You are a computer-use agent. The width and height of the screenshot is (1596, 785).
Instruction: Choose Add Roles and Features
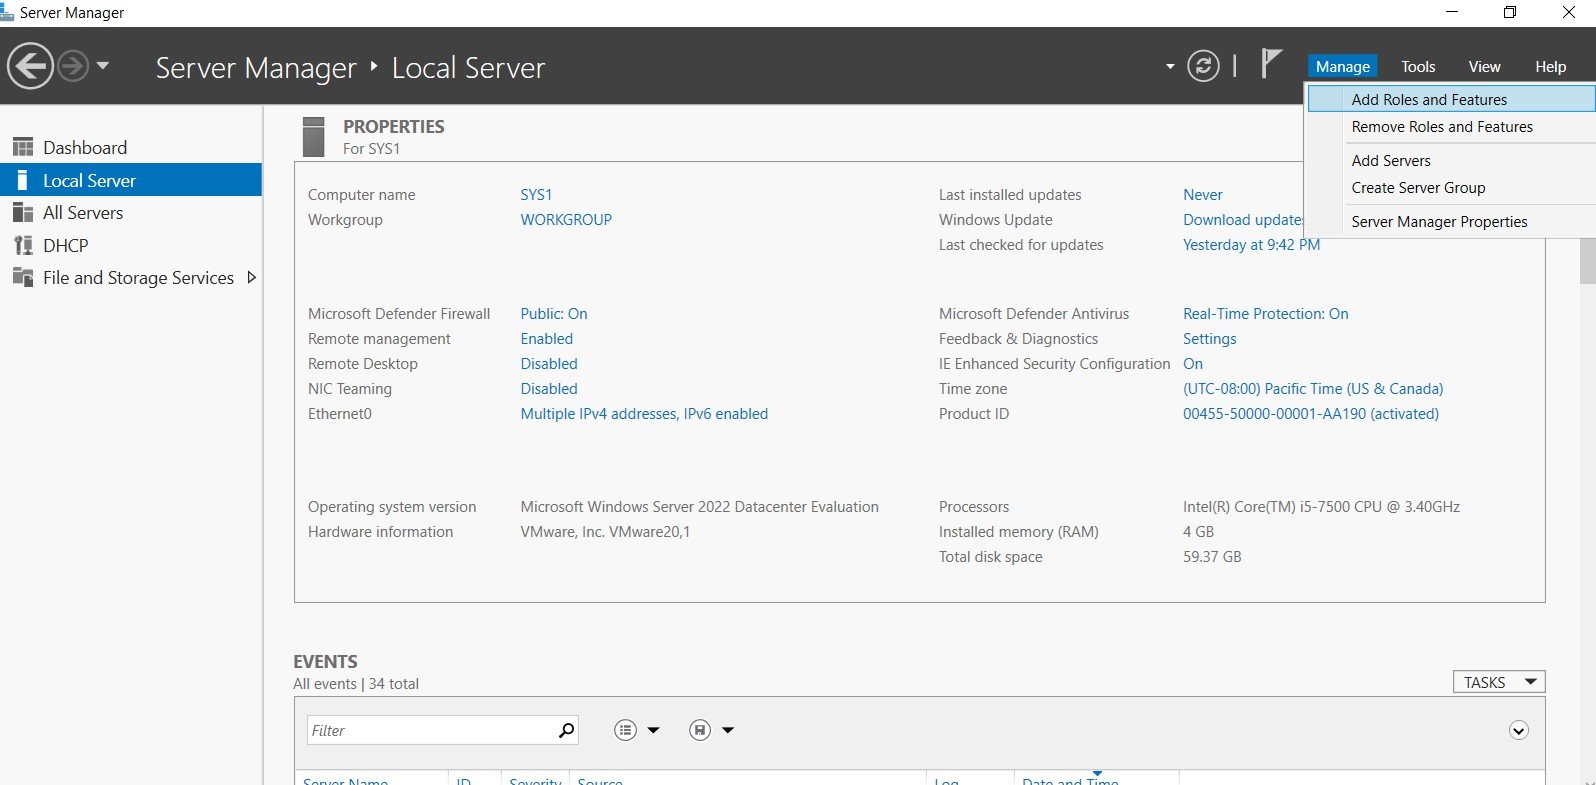pos(1451,99)
